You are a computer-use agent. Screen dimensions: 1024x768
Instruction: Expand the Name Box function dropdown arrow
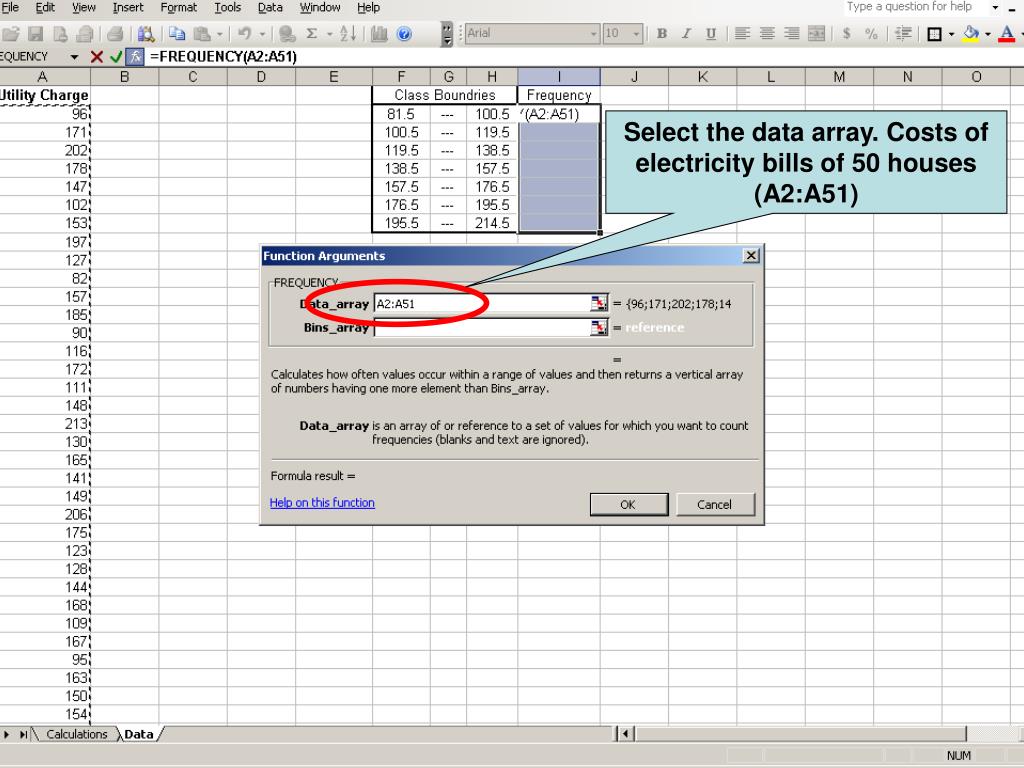[x=74, y=56]
